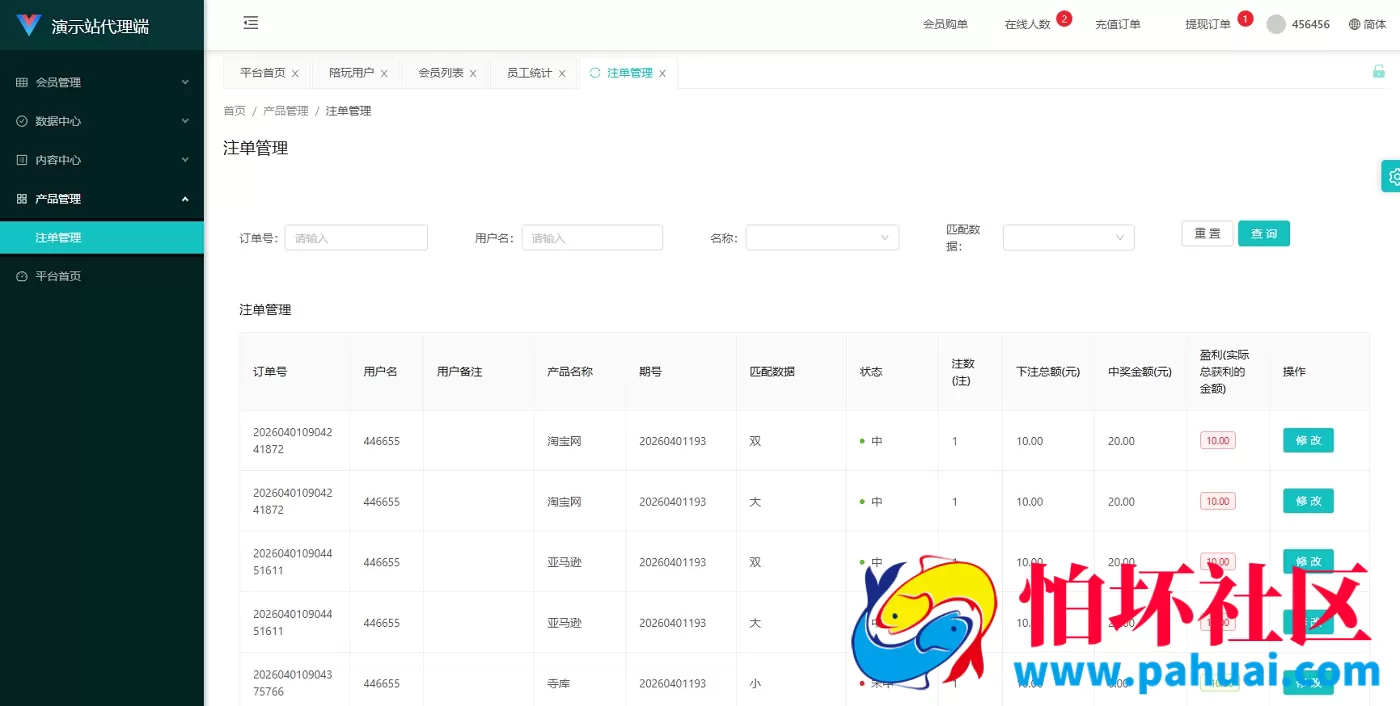Click the demo site logo icon
This screenshot has width=1400, height=706.
pos(29,25)
